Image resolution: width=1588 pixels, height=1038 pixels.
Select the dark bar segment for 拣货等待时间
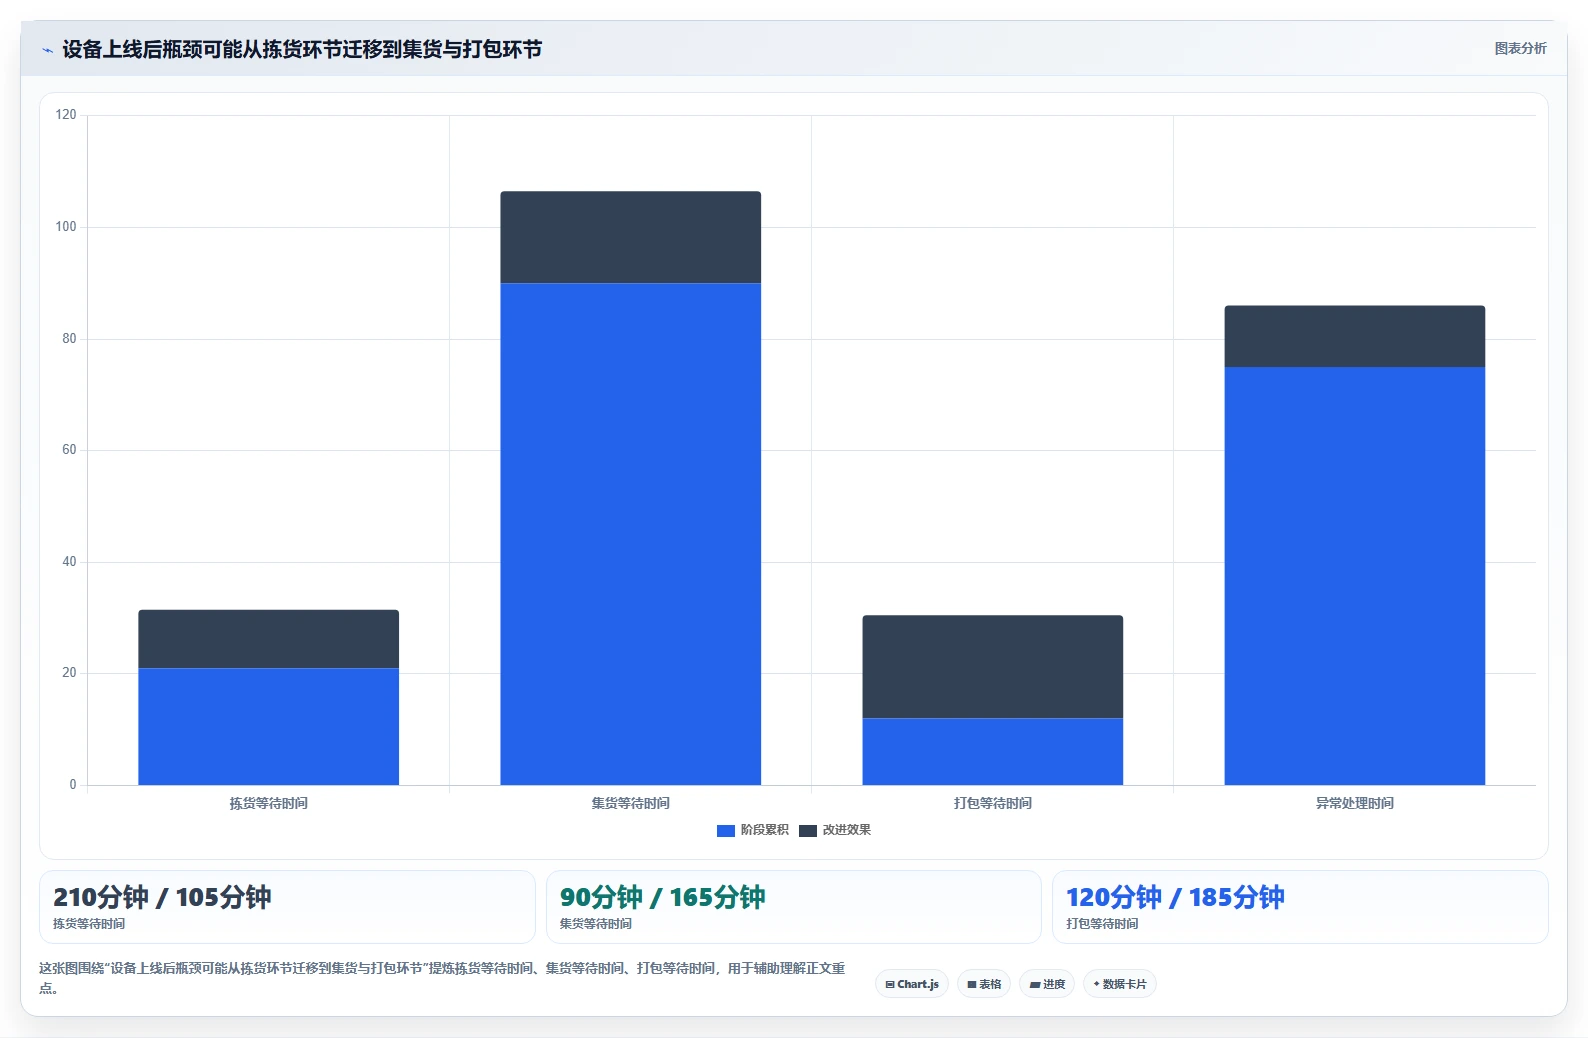point(268,639)
